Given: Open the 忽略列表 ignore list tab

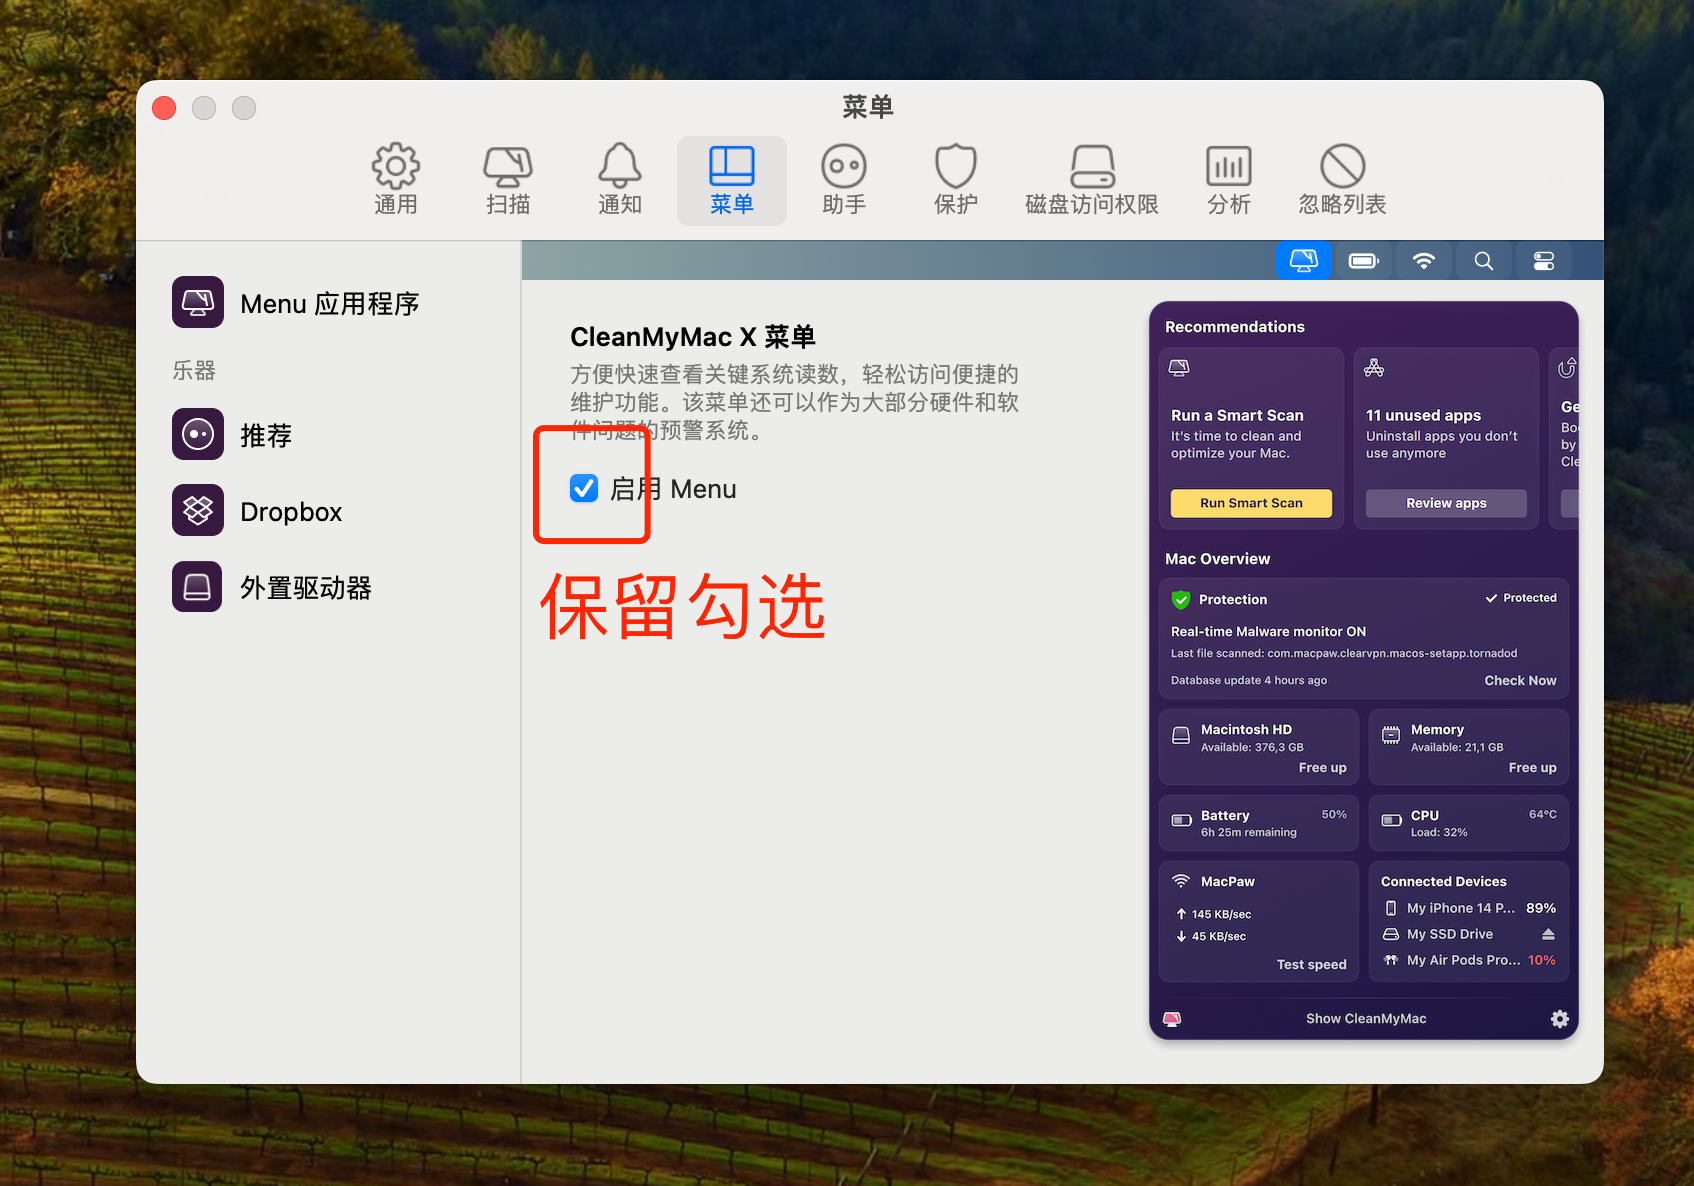Looking at the screenshot, I should tap(1342, 180).
